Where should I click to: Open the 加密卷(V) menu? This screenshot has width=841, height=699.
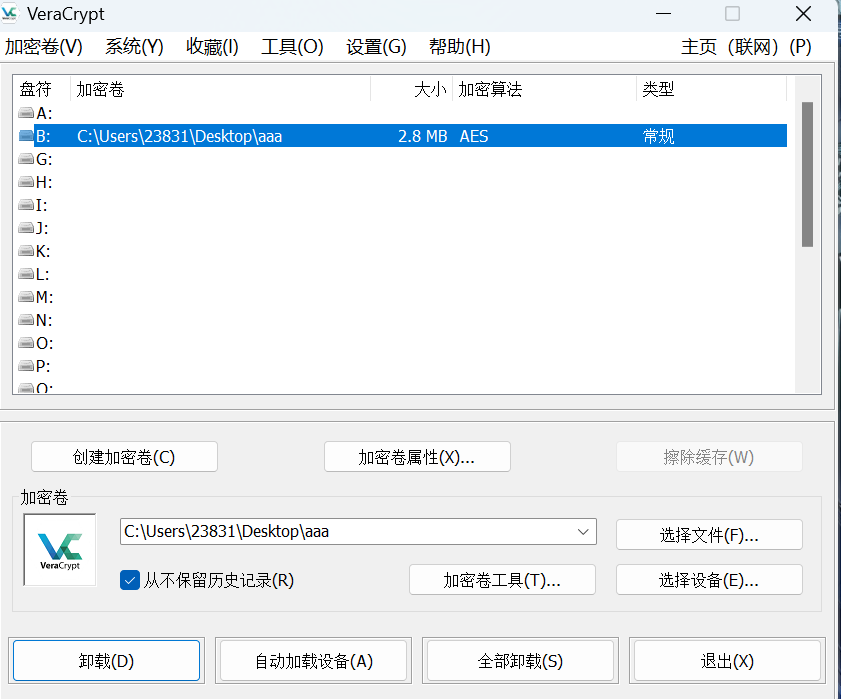coord(43,47)
